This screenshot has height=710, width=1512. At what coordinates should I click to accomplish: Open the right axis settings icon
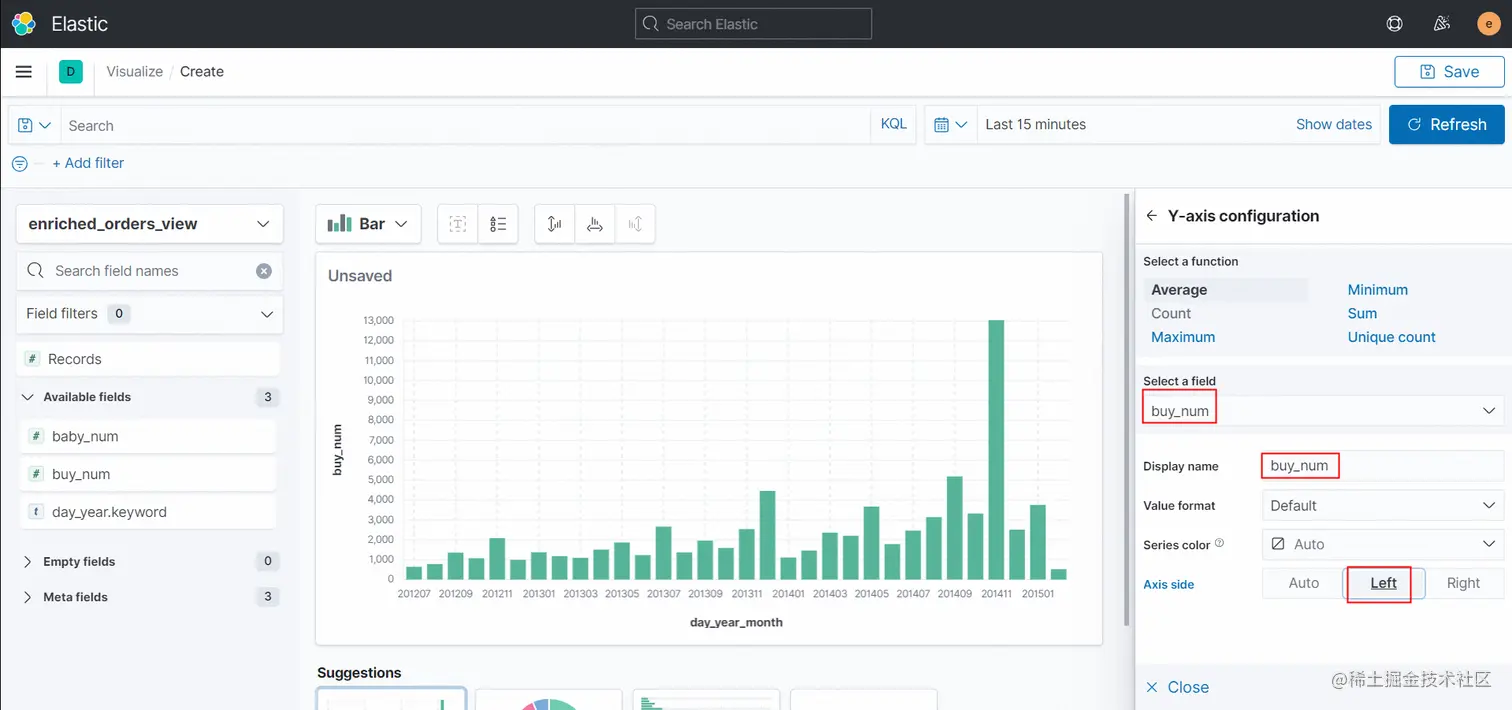click(x=635, y=224)
